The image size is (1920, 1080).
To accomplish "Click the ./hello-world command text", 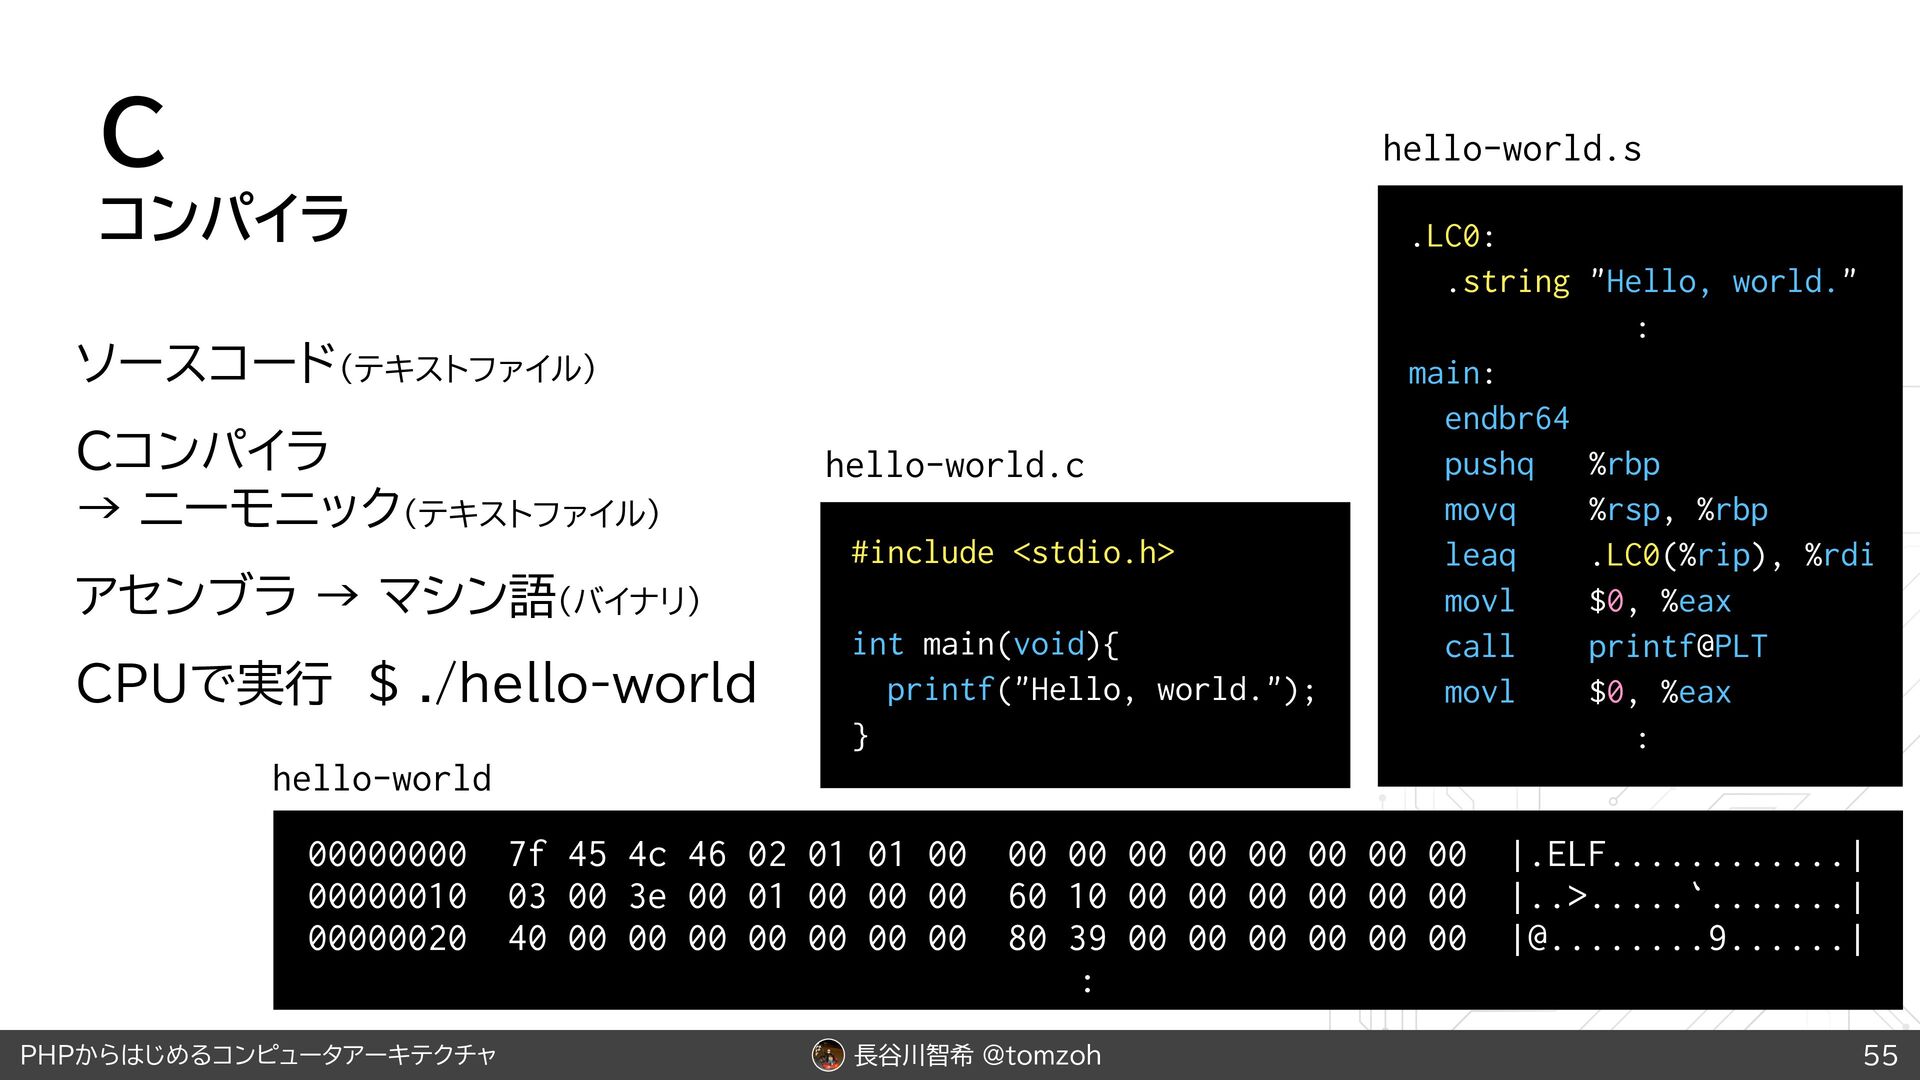I will point(588,684).
